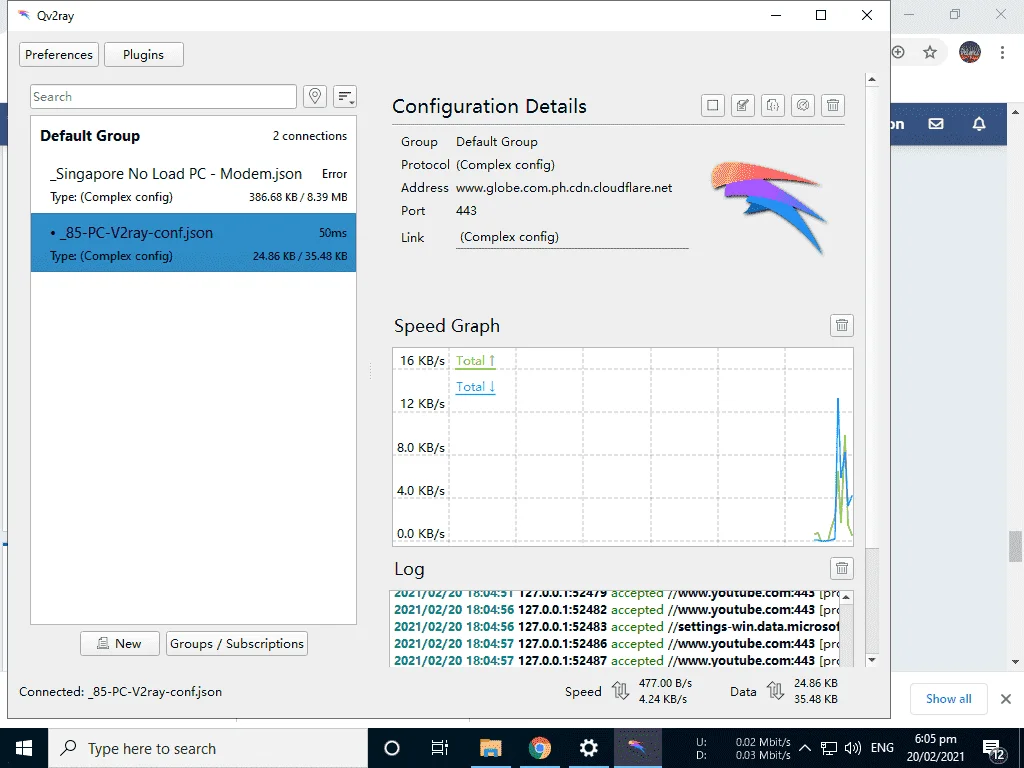
Task: Open the Windows Start menu
Action: pos(24,748)
